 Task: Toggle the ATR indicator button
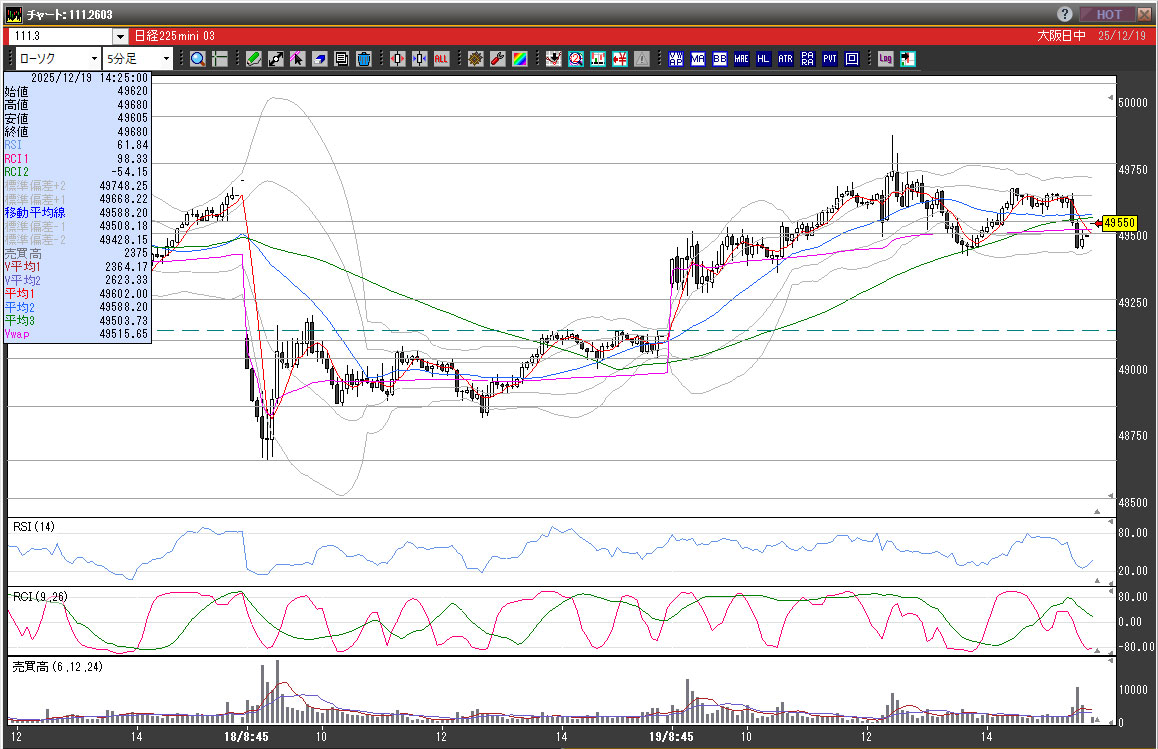coord(786,59)
